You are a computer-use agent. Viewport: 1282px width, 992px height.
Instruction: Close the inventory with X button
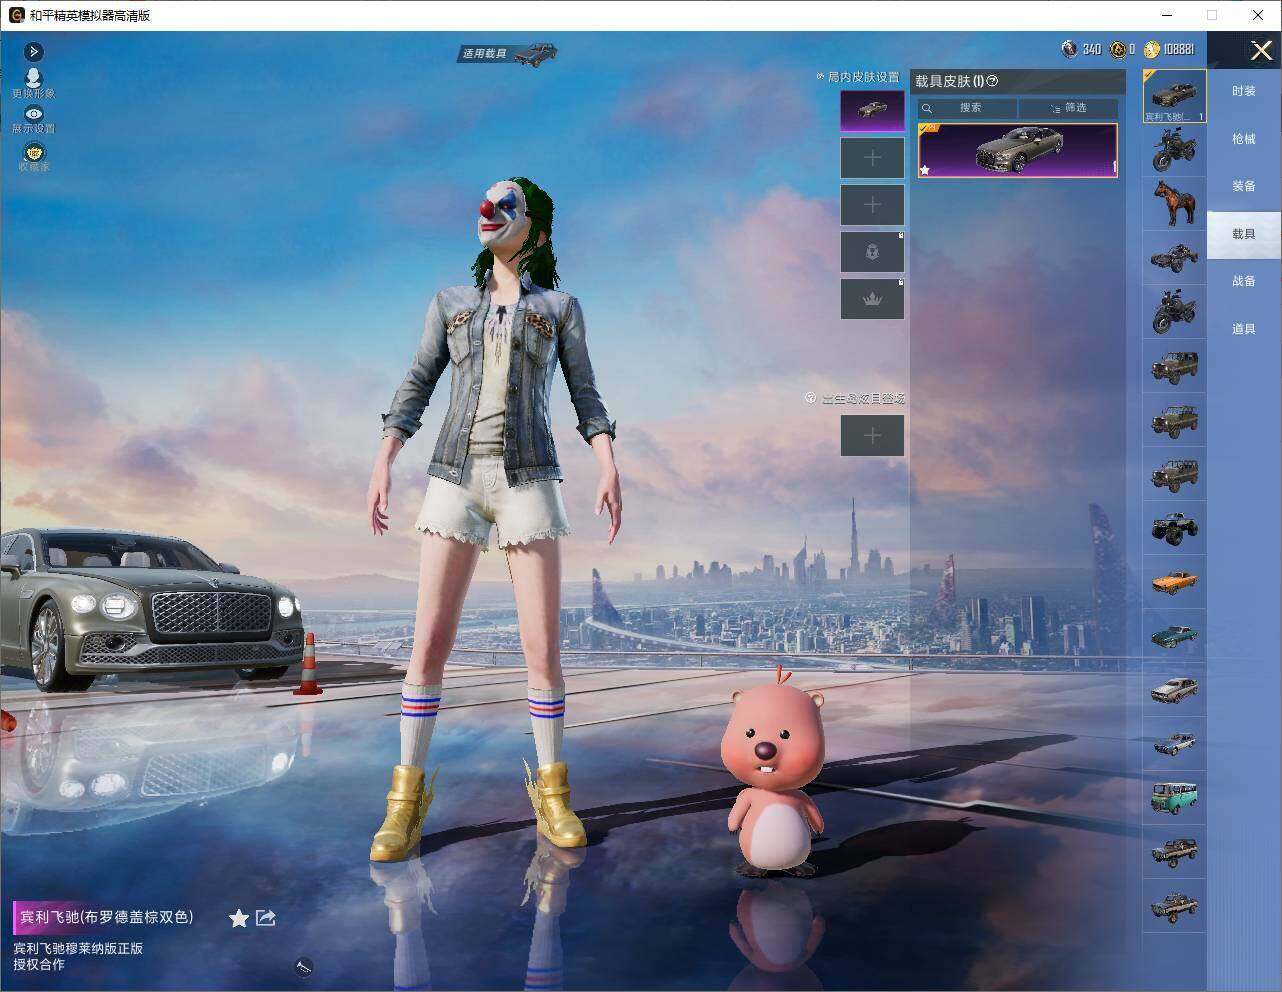tap(1261, 50)
